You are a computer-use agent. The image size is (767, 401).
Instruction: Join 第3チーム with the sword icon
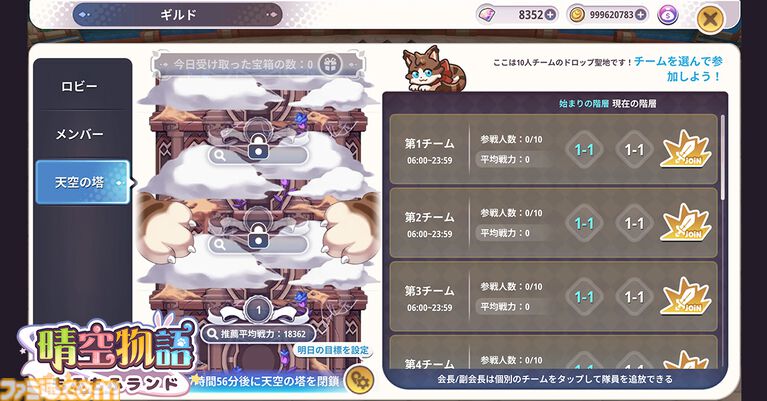pyautogui.click(x=686, y=296)
